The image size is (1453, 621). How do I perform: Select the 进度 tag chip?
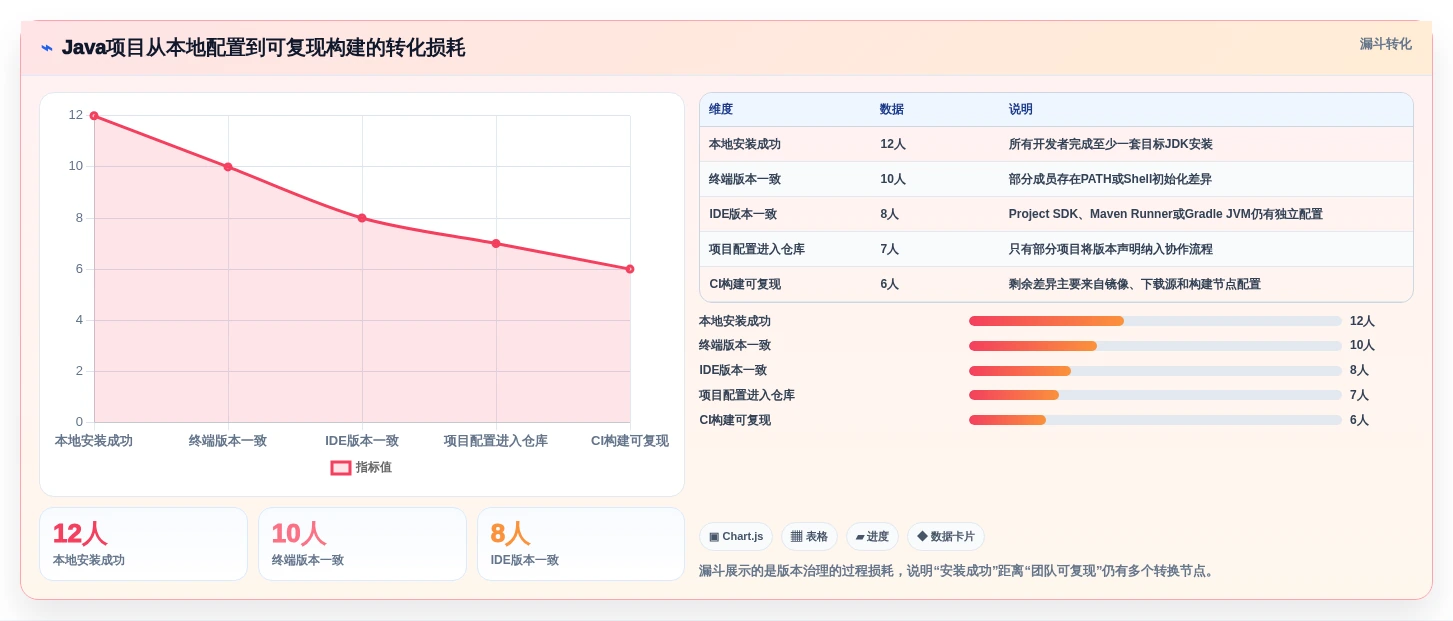coord(872,536)
